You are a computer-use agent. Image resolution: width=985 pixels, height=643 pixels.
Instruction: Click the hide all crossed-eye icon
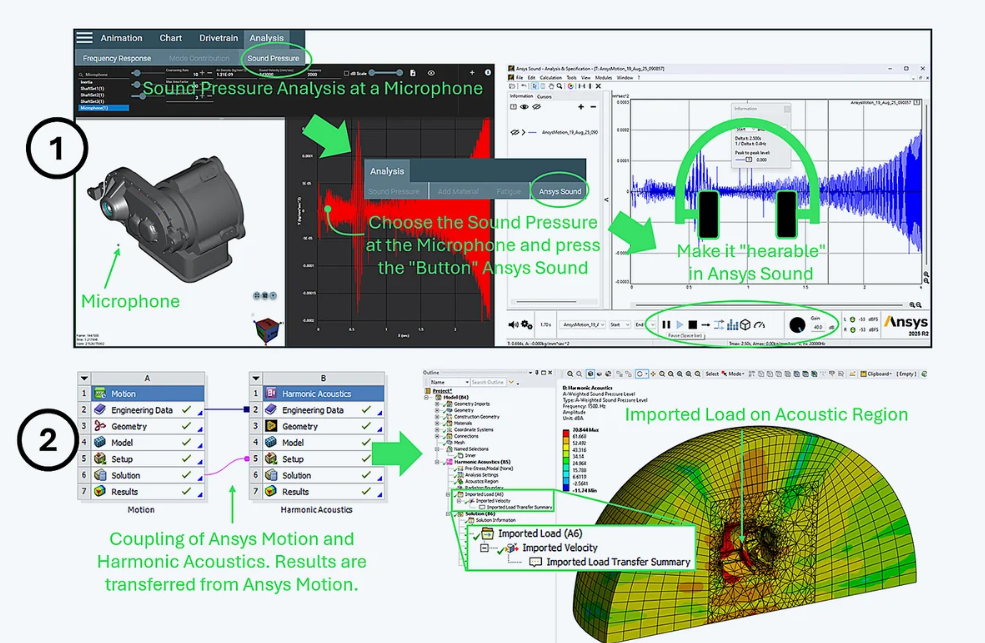pos(536,107)
